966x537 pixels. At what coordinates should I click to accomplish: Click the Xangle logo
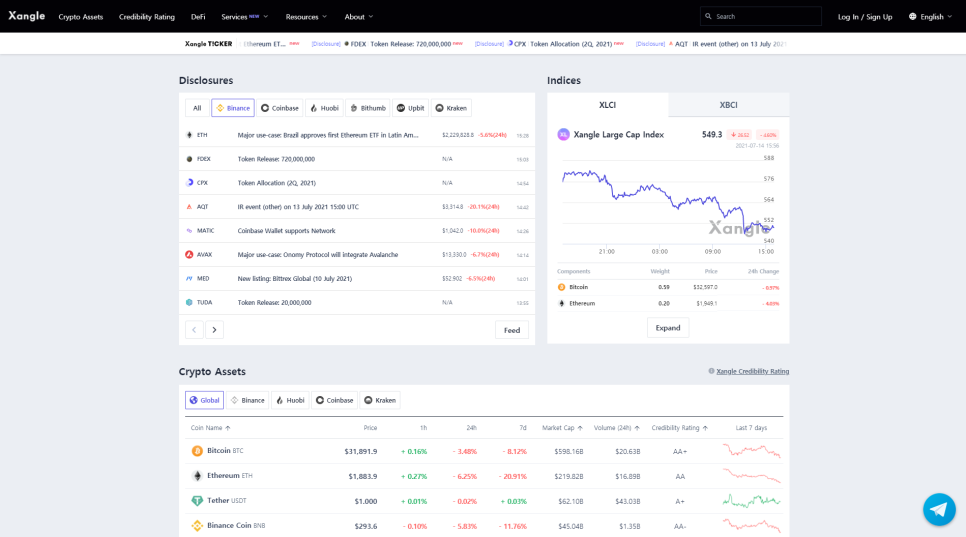pos(26,16)
